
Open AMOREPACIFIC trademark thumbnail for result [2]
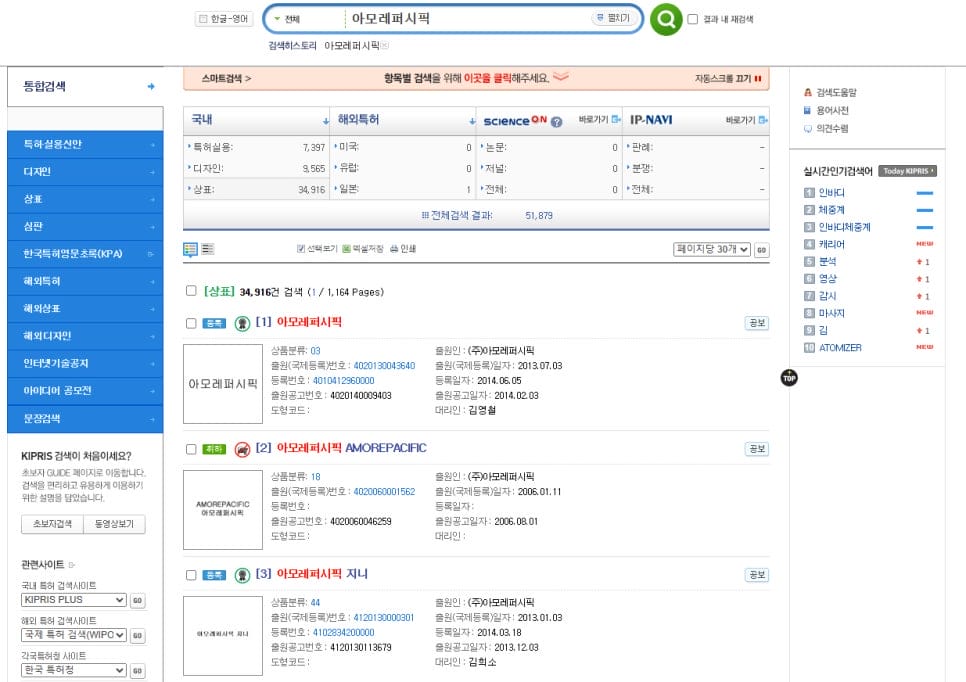[x=223, y=509]
